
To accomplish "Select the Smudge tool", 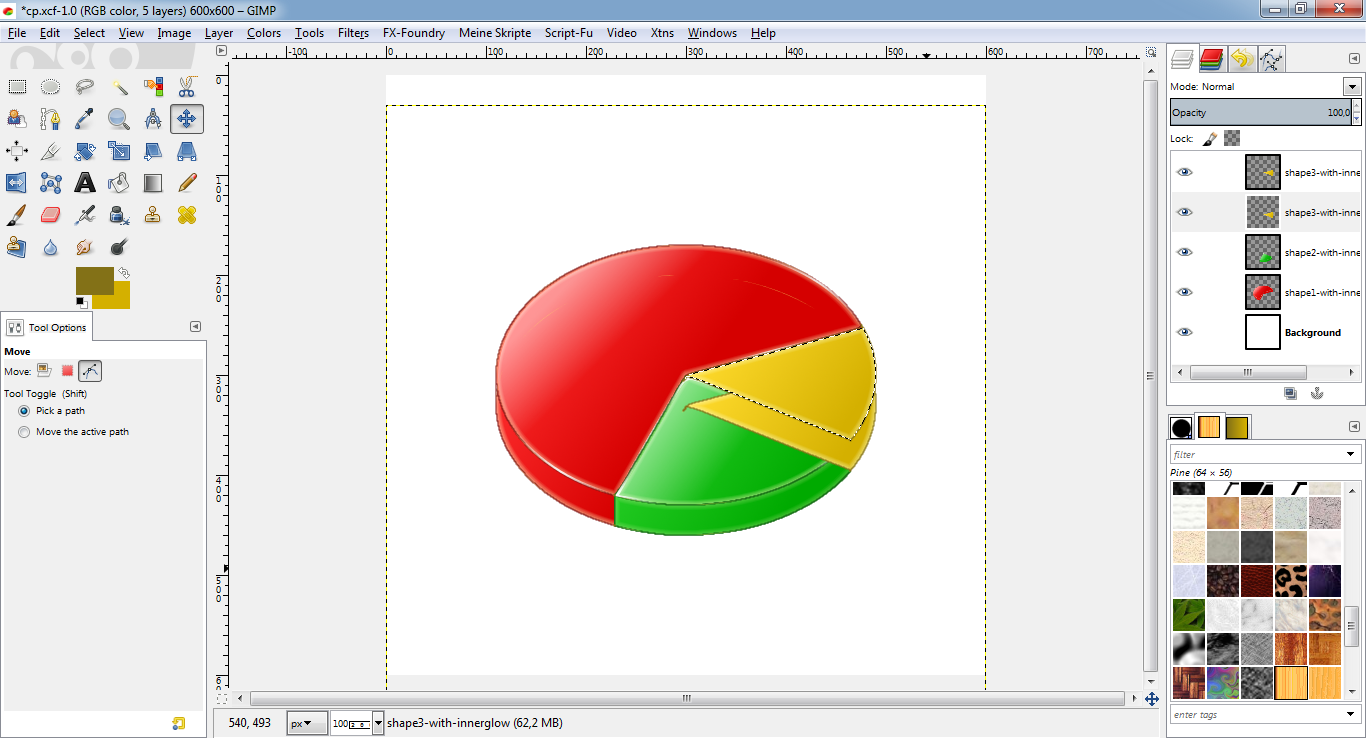I will tap(85, 246).
